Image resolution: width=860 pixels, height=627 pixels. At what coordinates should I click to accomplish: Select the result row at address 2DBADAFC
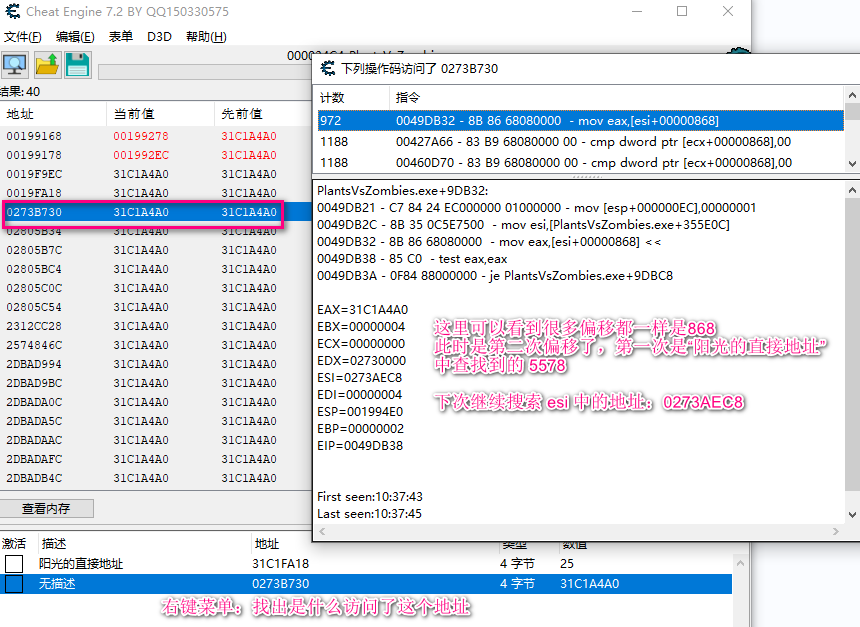[x=156, y=459]
